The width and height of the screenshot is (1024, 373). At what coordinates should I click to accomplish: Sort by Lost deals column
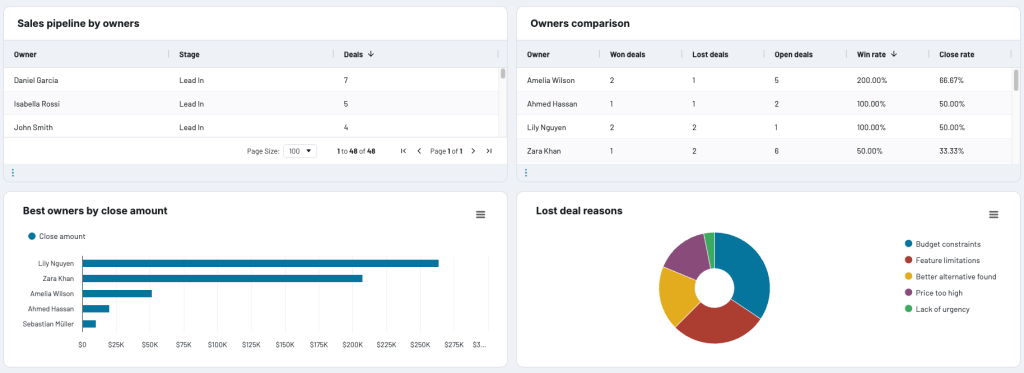(710, 54)
